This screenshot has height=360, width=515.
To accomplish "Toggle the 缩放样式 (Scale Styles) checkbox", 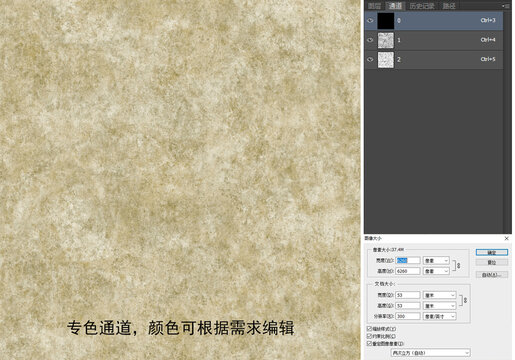I will click(x=369, y=329).
